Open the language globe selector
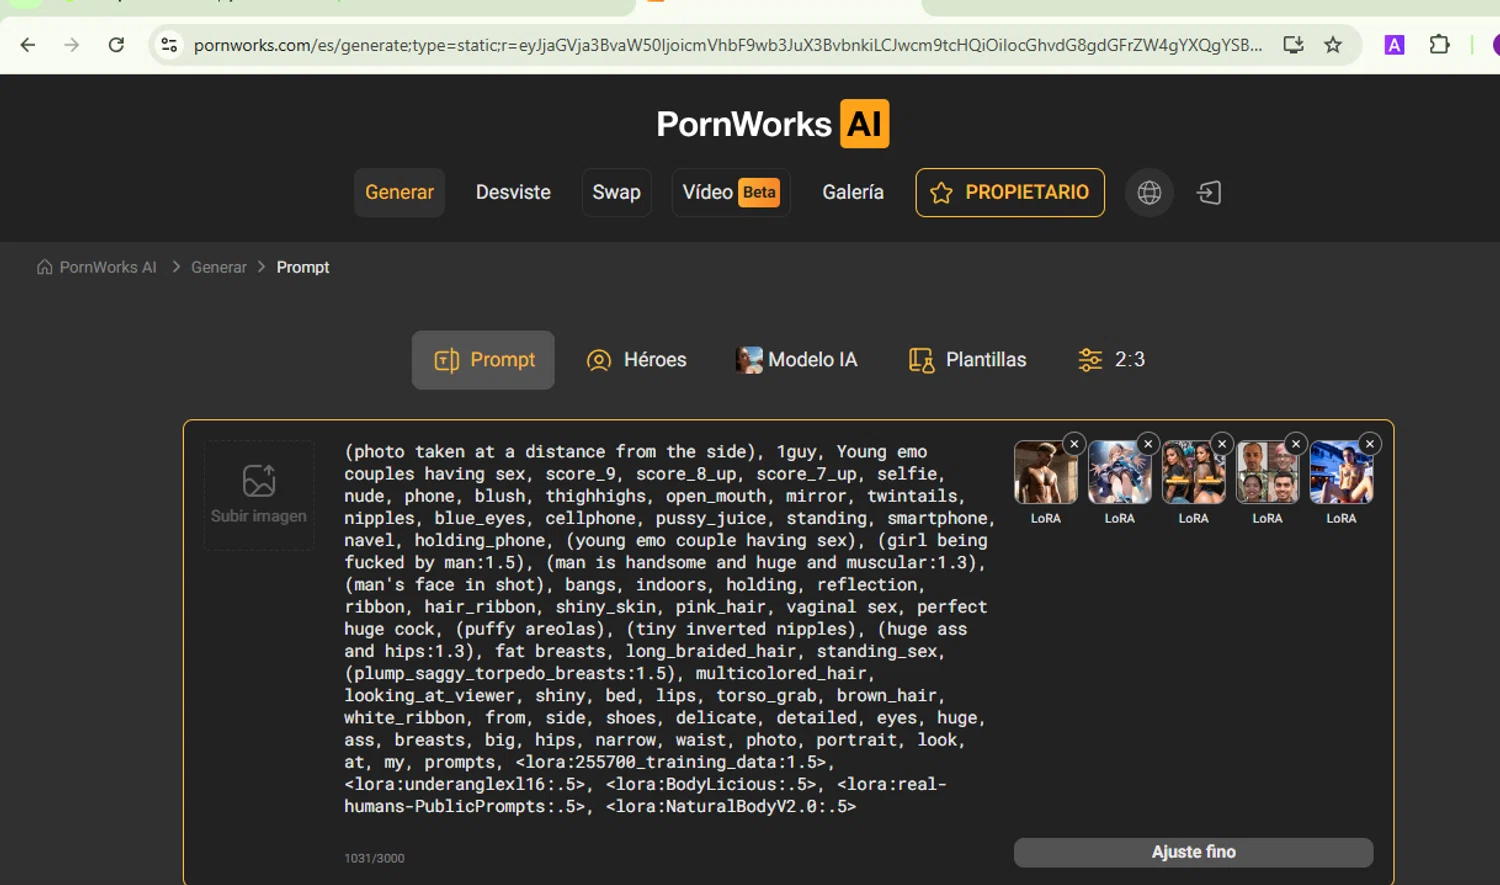Image resolution: width=1500 pixels, height=885 pixels. click(1149, 193)
